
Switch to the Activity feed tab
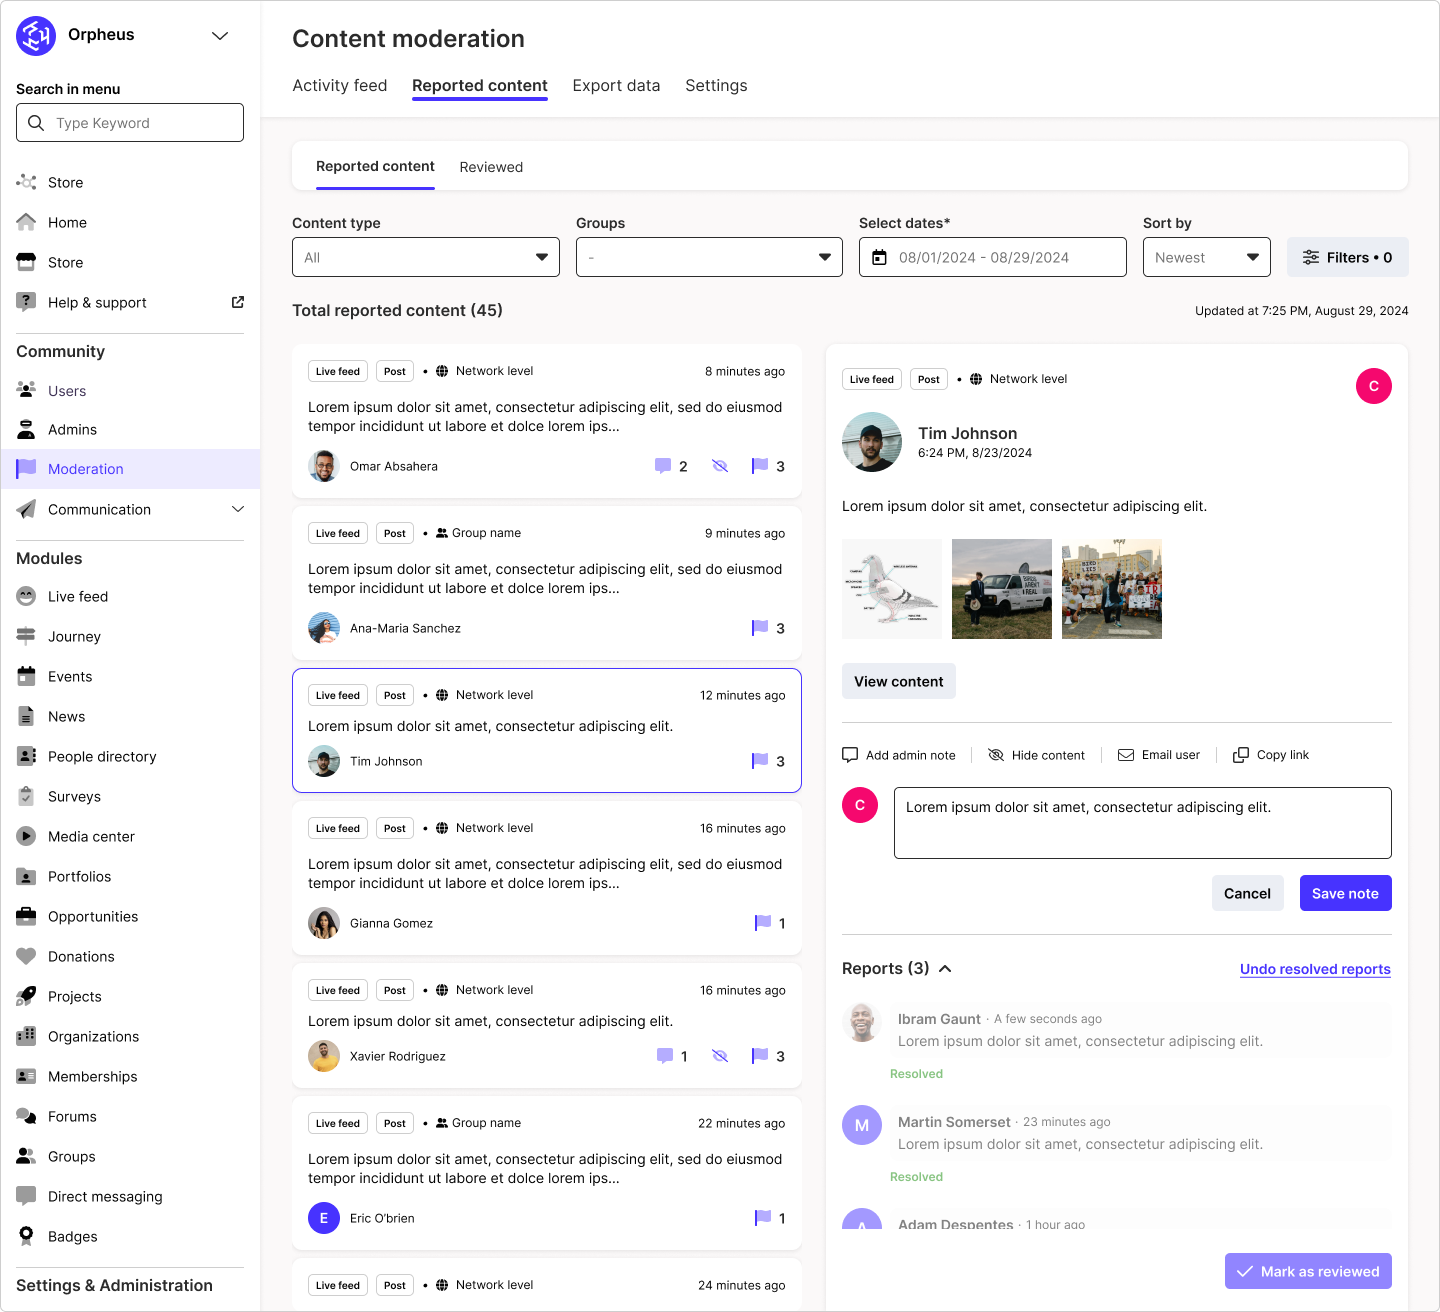[x=340, y=86]
